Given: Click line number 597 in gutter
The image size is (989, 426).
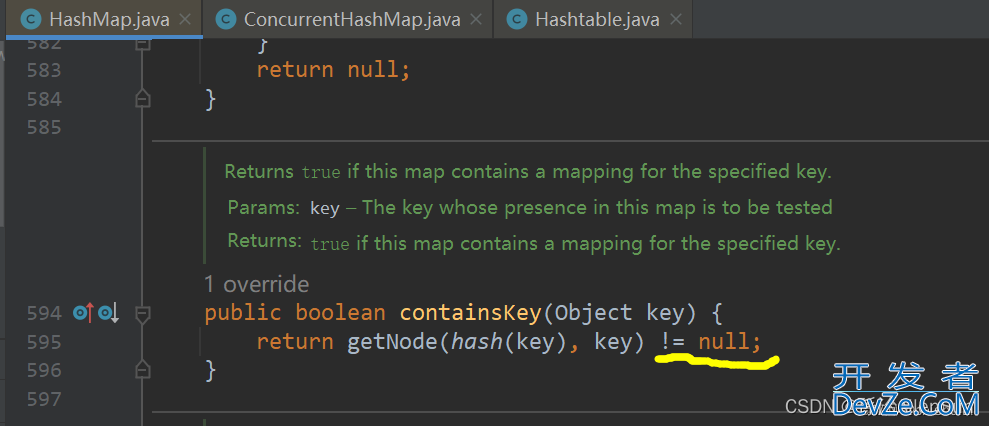Looking at the screenshot, I should click(44, 399).
